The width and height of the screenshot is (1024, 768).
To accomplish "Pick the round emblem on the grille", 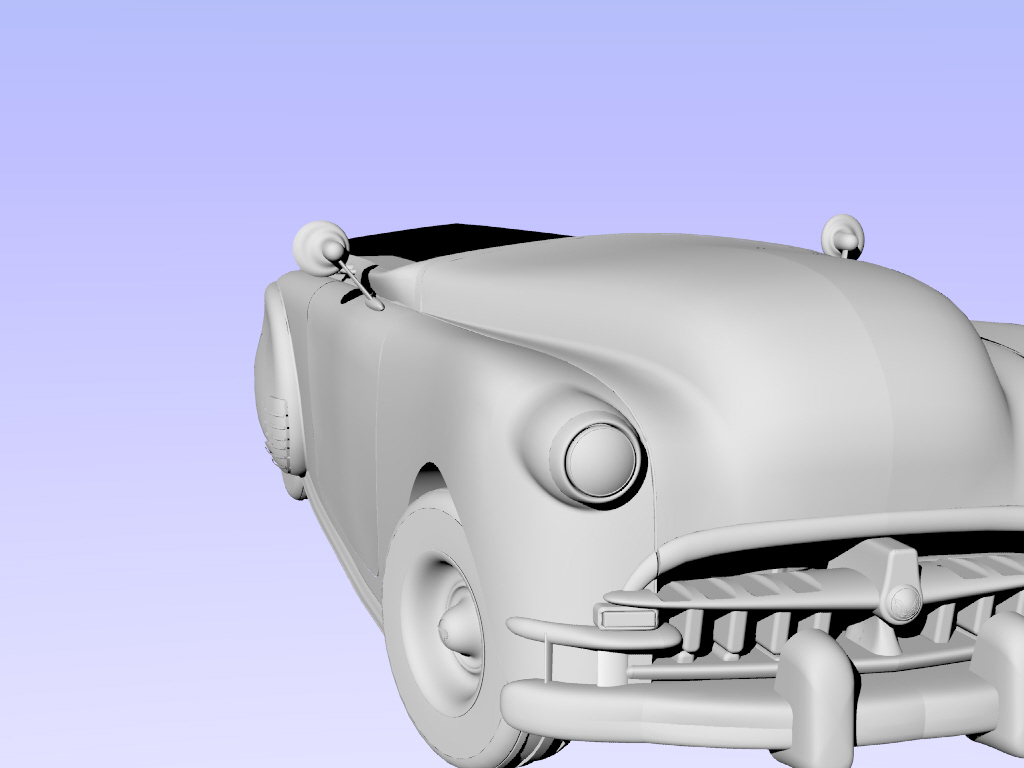I will tap(904, 602).
